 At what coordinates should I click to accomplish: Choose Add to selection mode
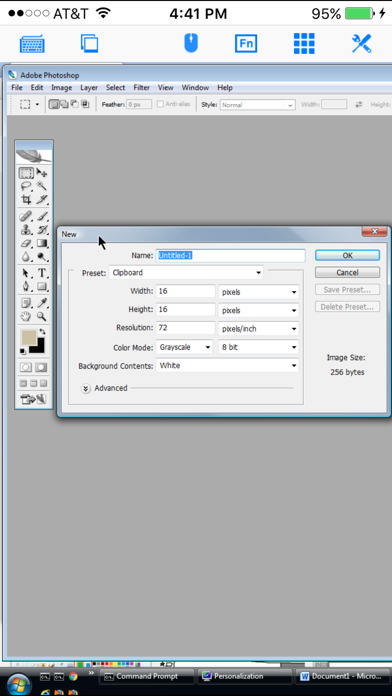(x=64, y=104)
